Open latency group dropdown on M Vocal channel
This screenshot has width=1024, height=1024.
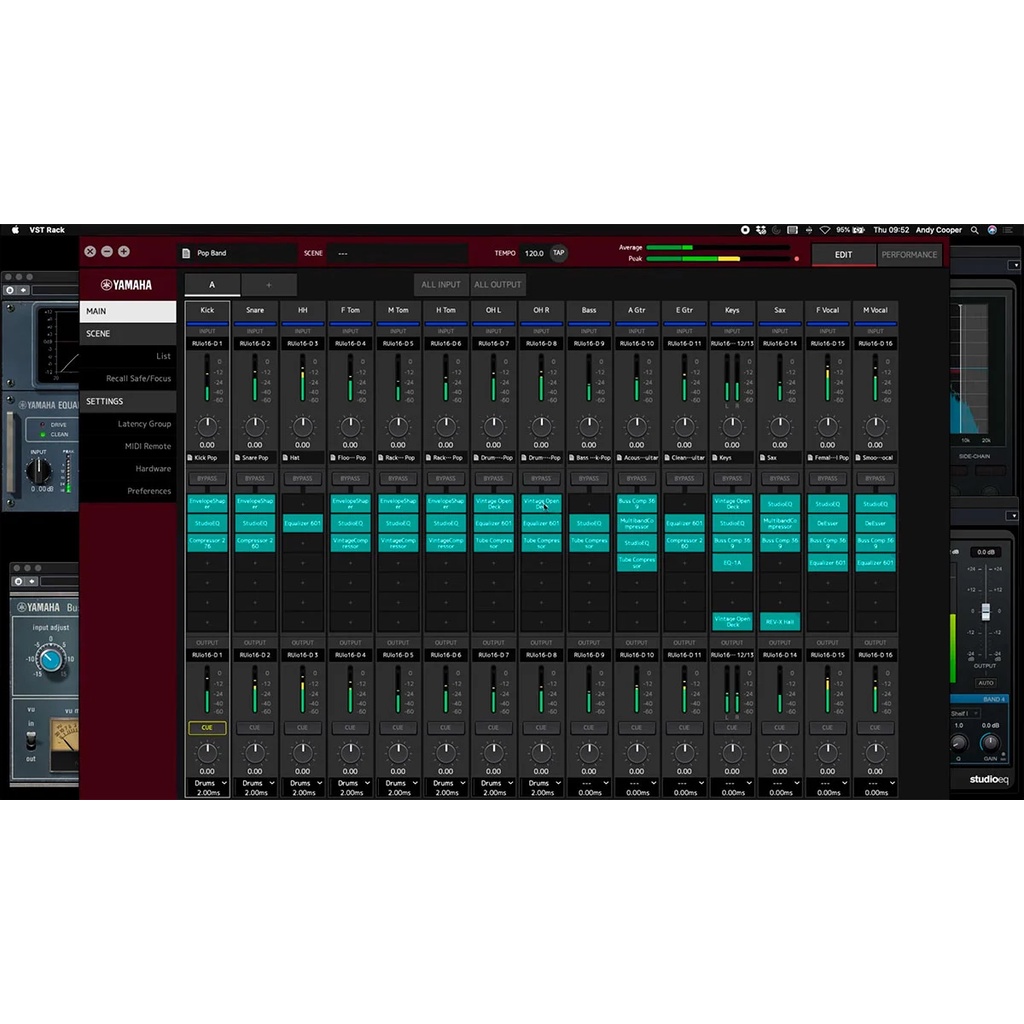pos(876,783)
